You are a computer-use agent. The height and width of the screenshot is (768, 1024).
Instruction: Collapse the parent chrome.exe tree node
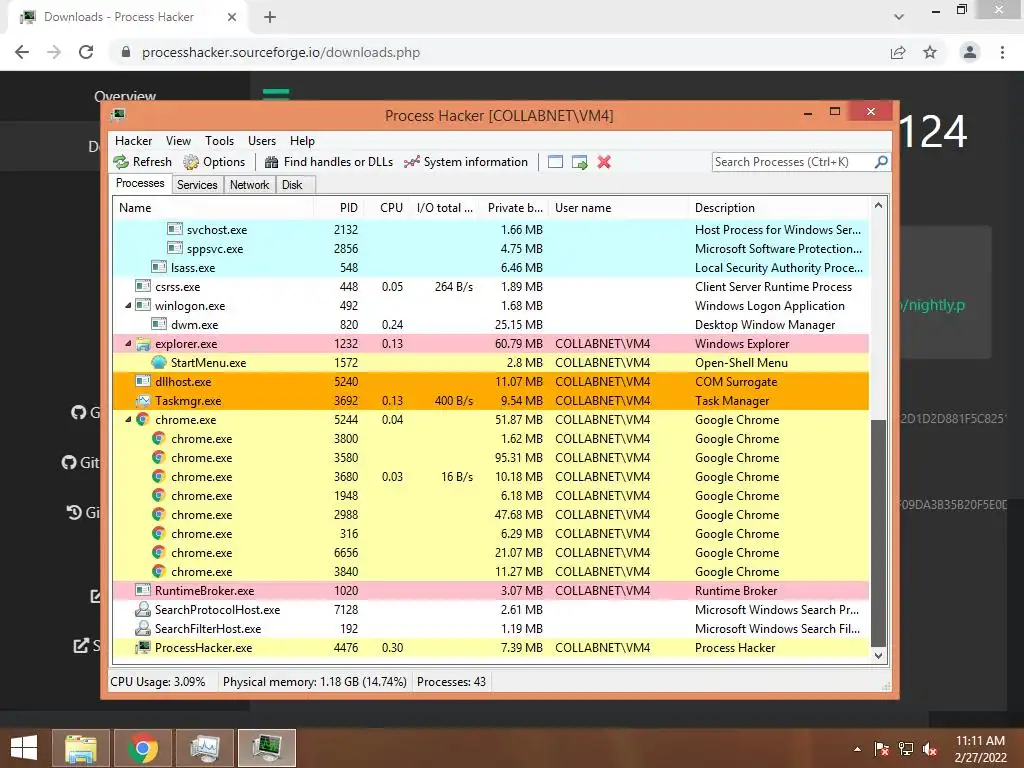[128, 420]
